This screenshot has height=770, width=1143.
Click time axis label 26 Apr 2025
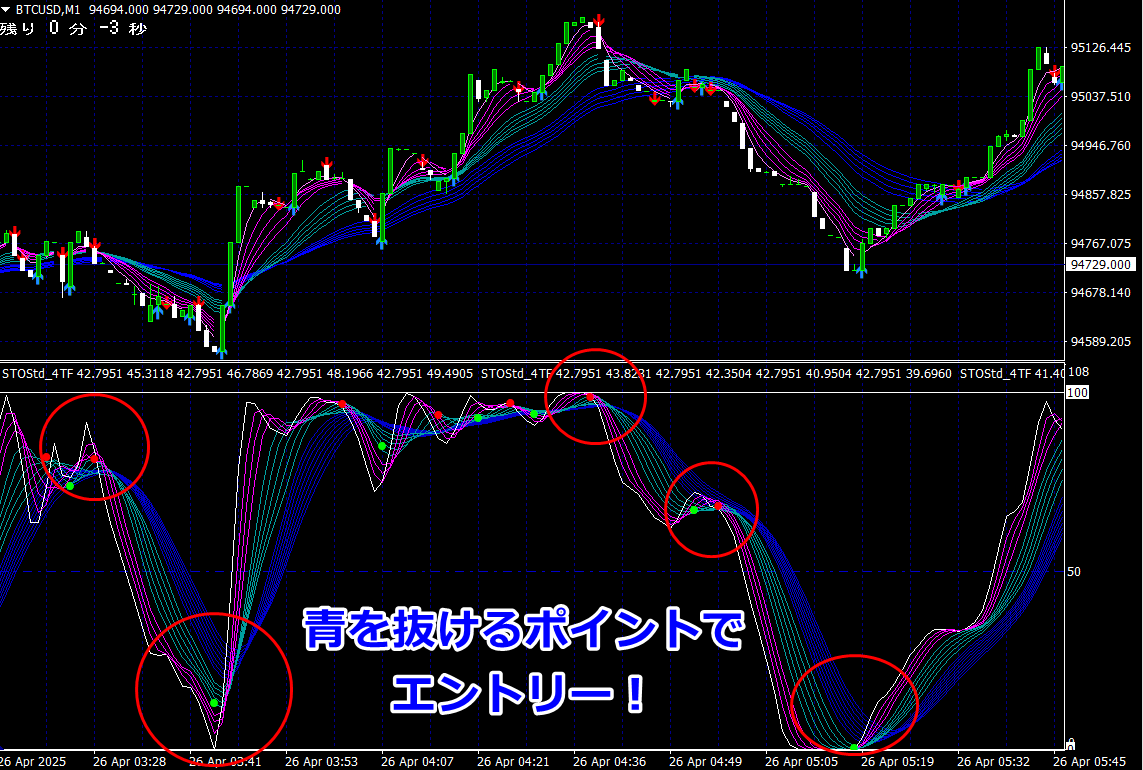(33, 761)
